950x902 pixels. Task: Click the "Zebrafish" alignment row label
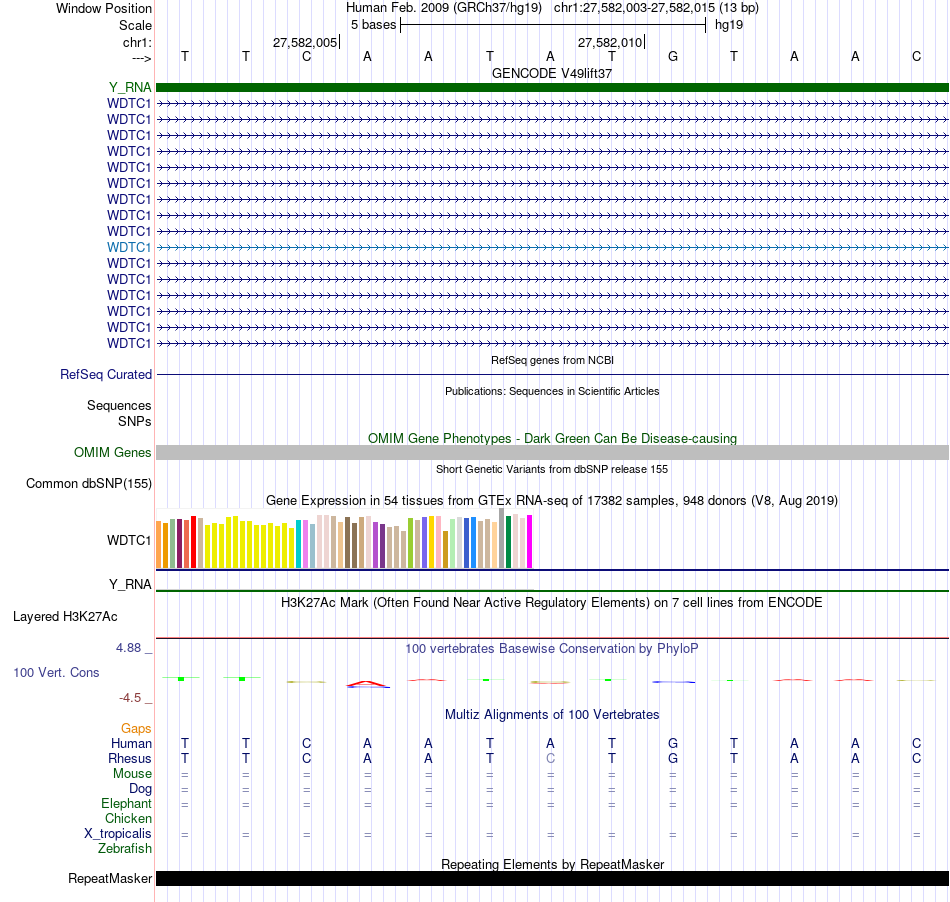pyautogui.click(x=125, y=849)
